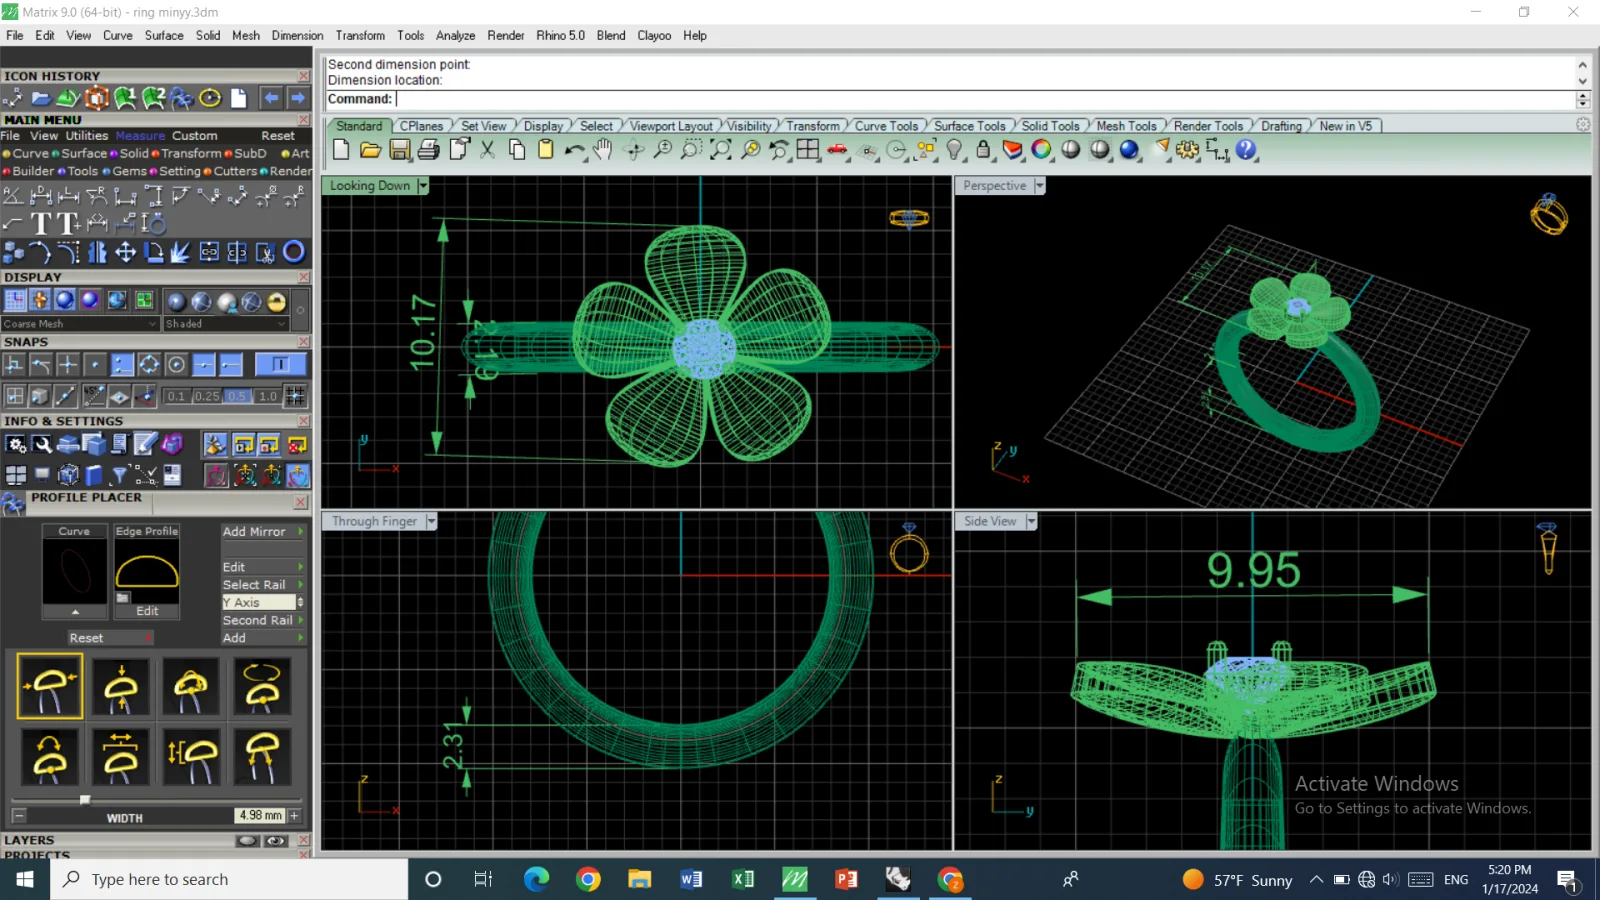1600x900 pixels.
Task: Toggle the grid display icon in Display panel
Action: coord(15,300)
